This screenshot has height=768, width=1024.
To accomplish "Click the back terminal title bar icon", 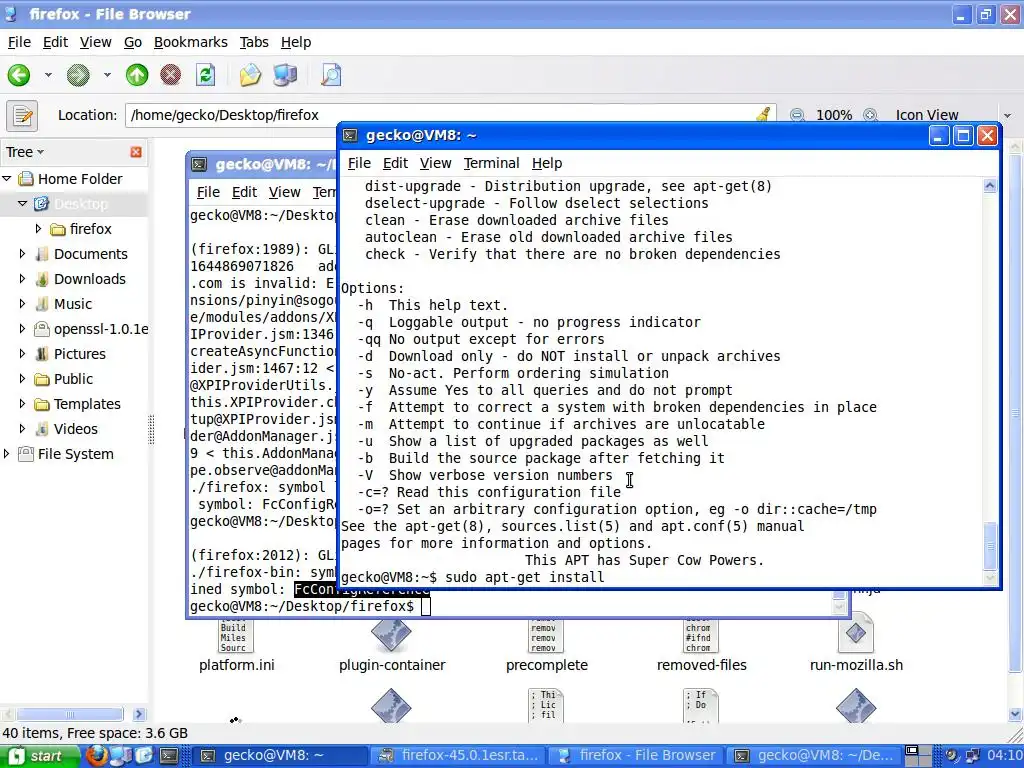I will 199,164.
